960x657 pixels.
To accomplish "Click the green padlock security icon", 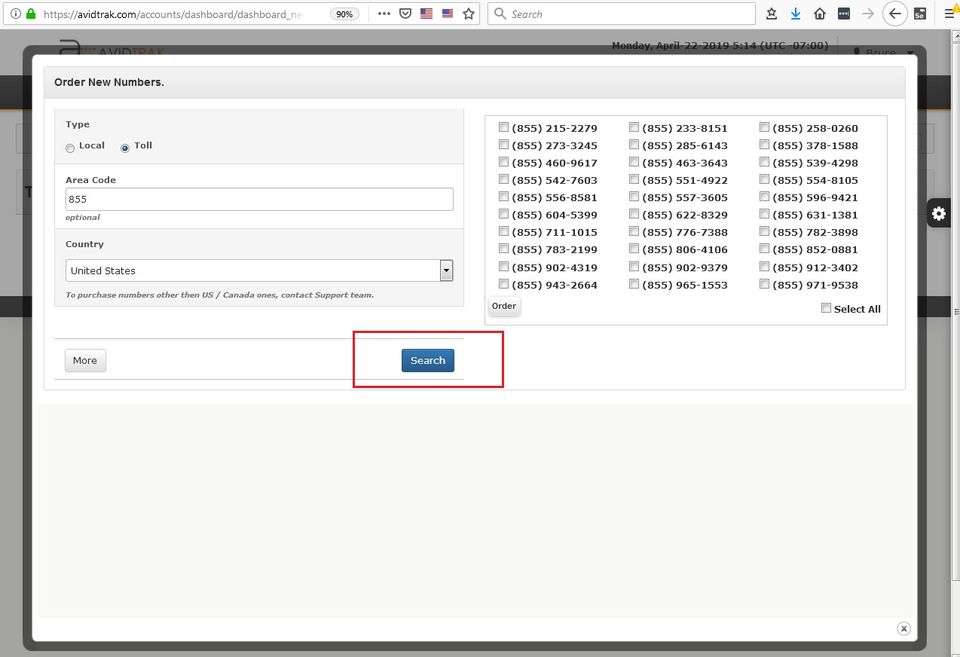I will pos(31,13).
